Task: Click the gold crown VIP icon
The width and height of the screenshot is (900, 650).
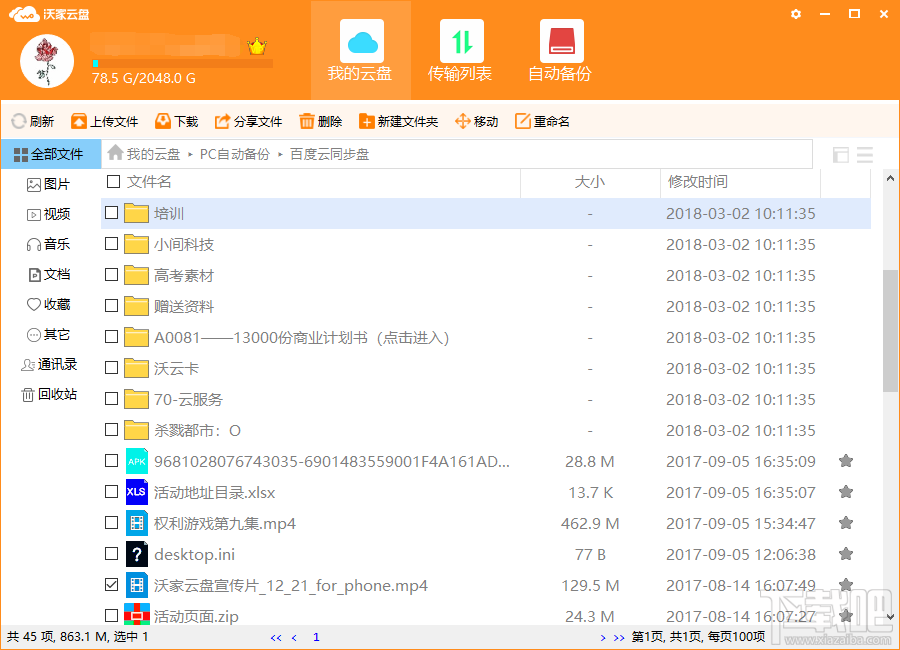Action: point(257,46)
